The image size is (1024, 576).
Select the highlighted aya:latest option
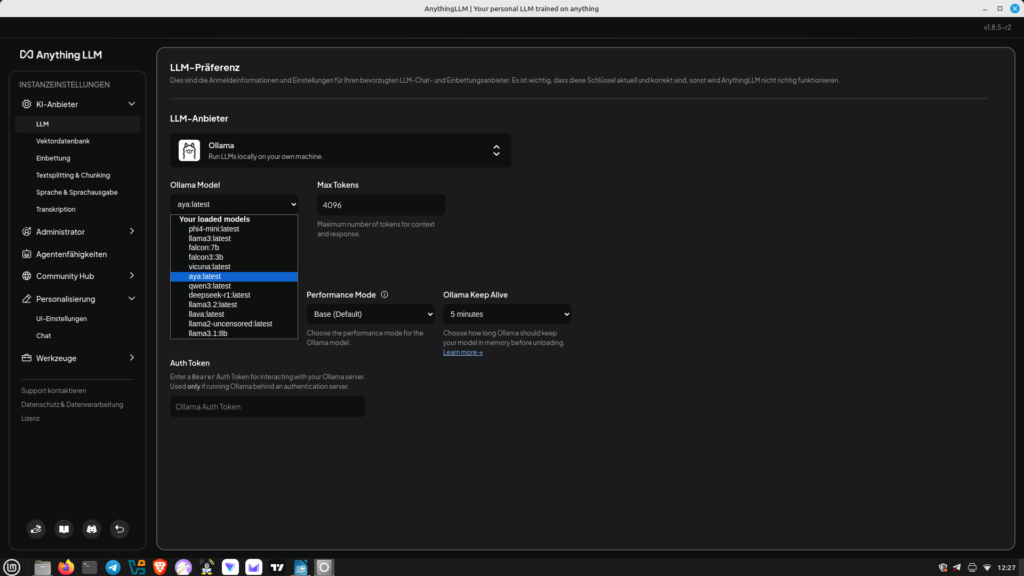pos(234,276)
